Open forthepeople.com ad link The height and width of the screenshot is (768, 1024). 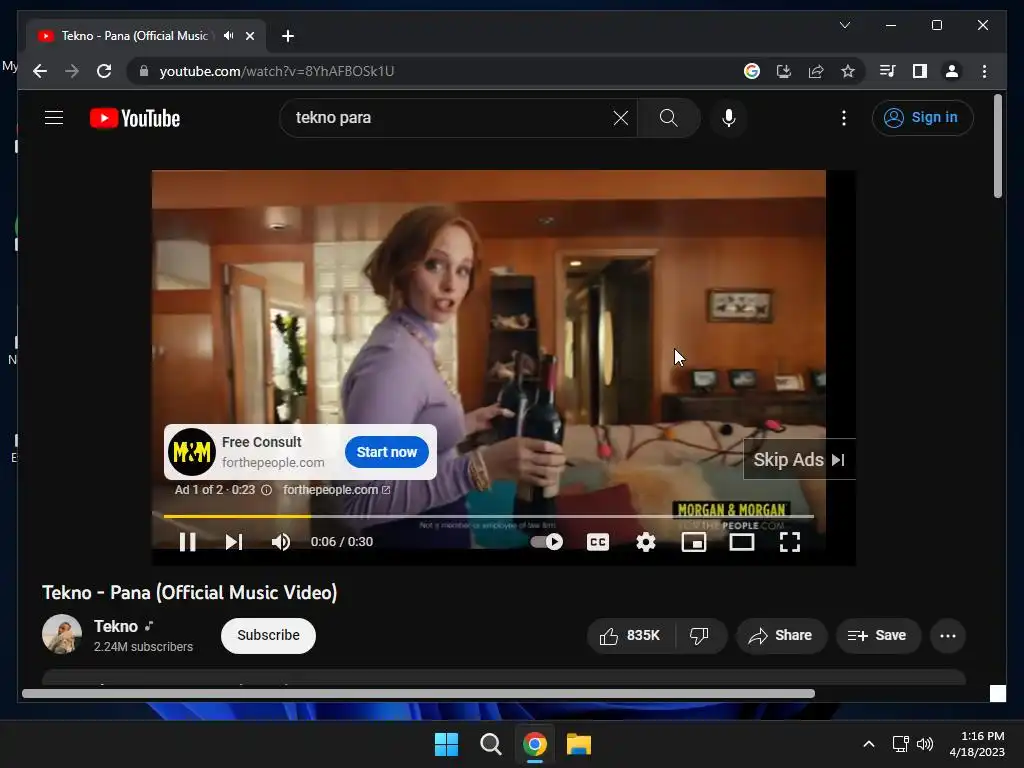[336, 490]
